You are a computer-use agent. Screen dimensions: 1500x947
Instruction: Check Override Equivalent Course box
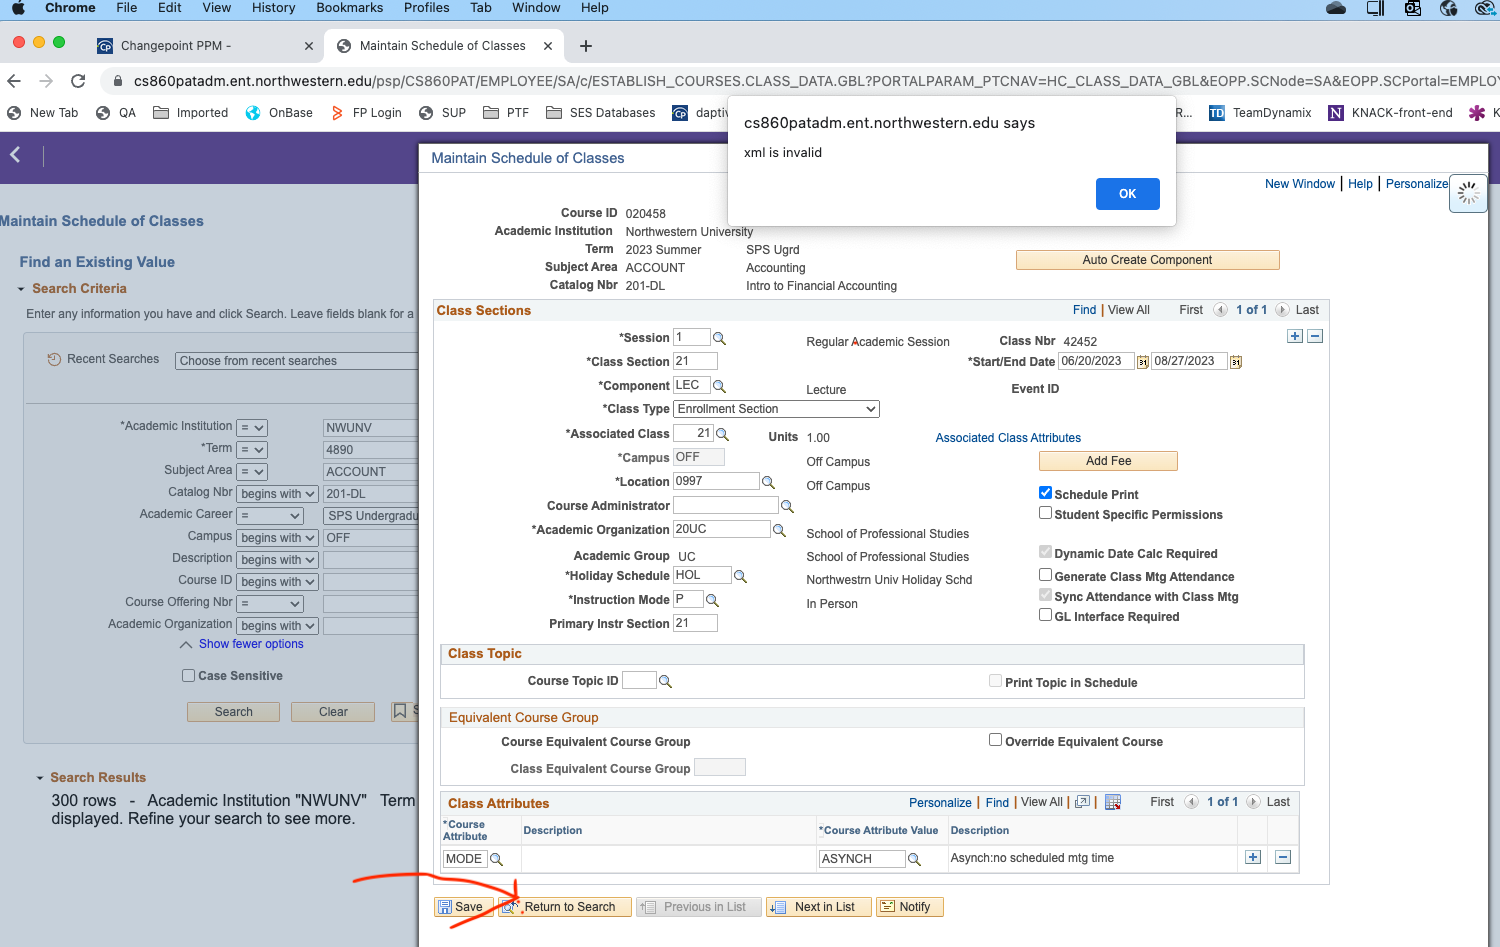tap(995, 740)
